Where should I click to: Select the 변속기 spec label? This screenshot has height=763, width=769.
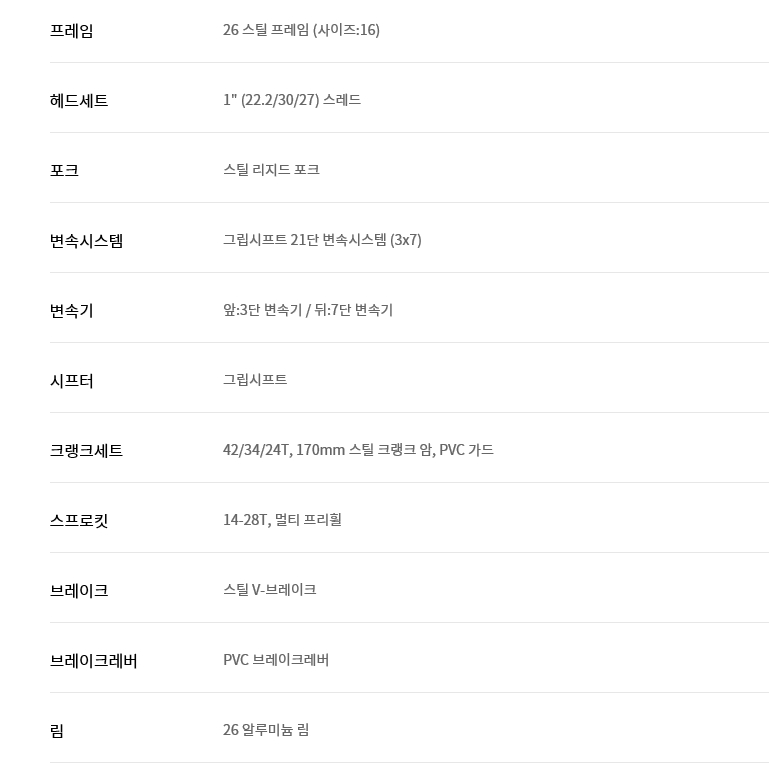coord(71,310)
